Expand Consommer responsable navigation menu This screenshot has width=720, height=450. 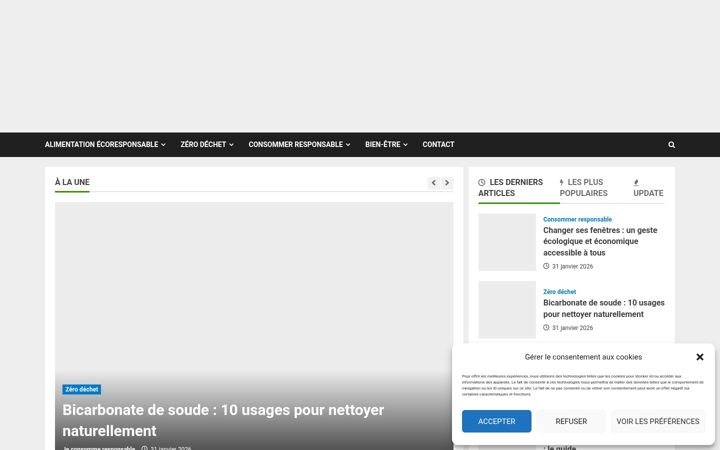pos(299,145)
